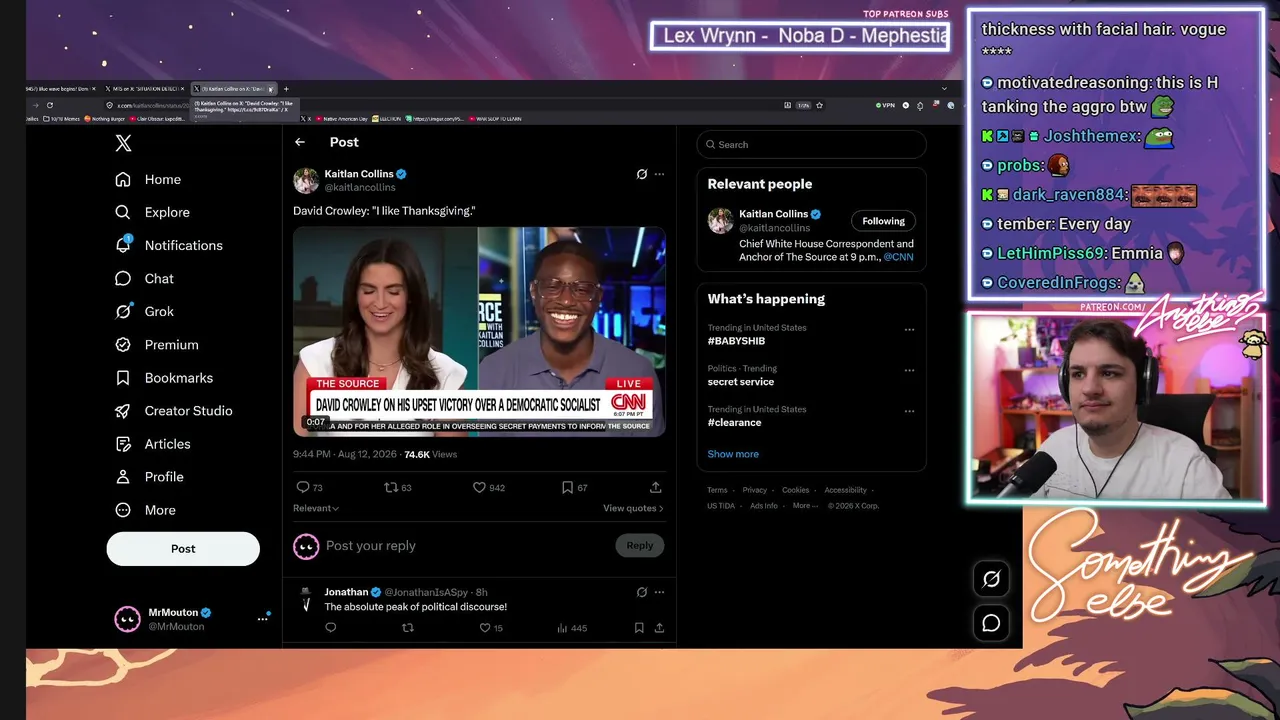This screenshot has width=1280, height=720.
Task: Open Notifications from the sidebar
Action: coord(169,245)
